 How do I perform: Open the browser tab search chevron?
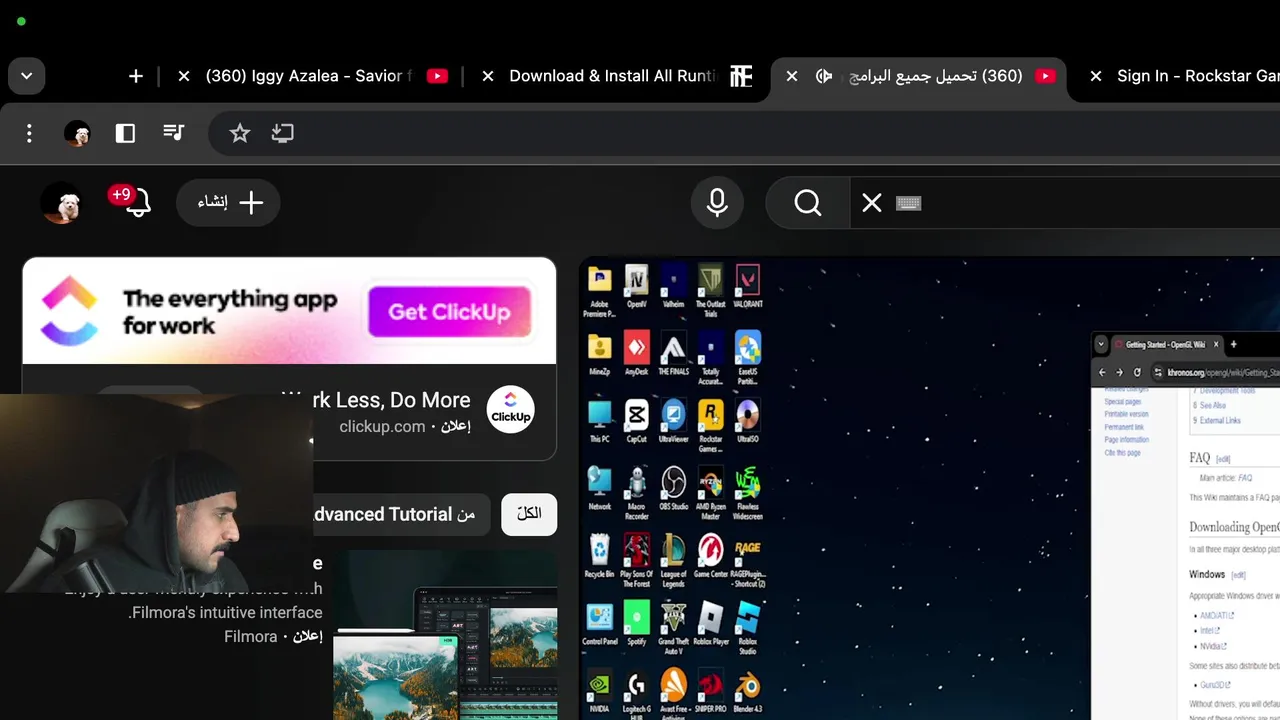coord(26,76)
